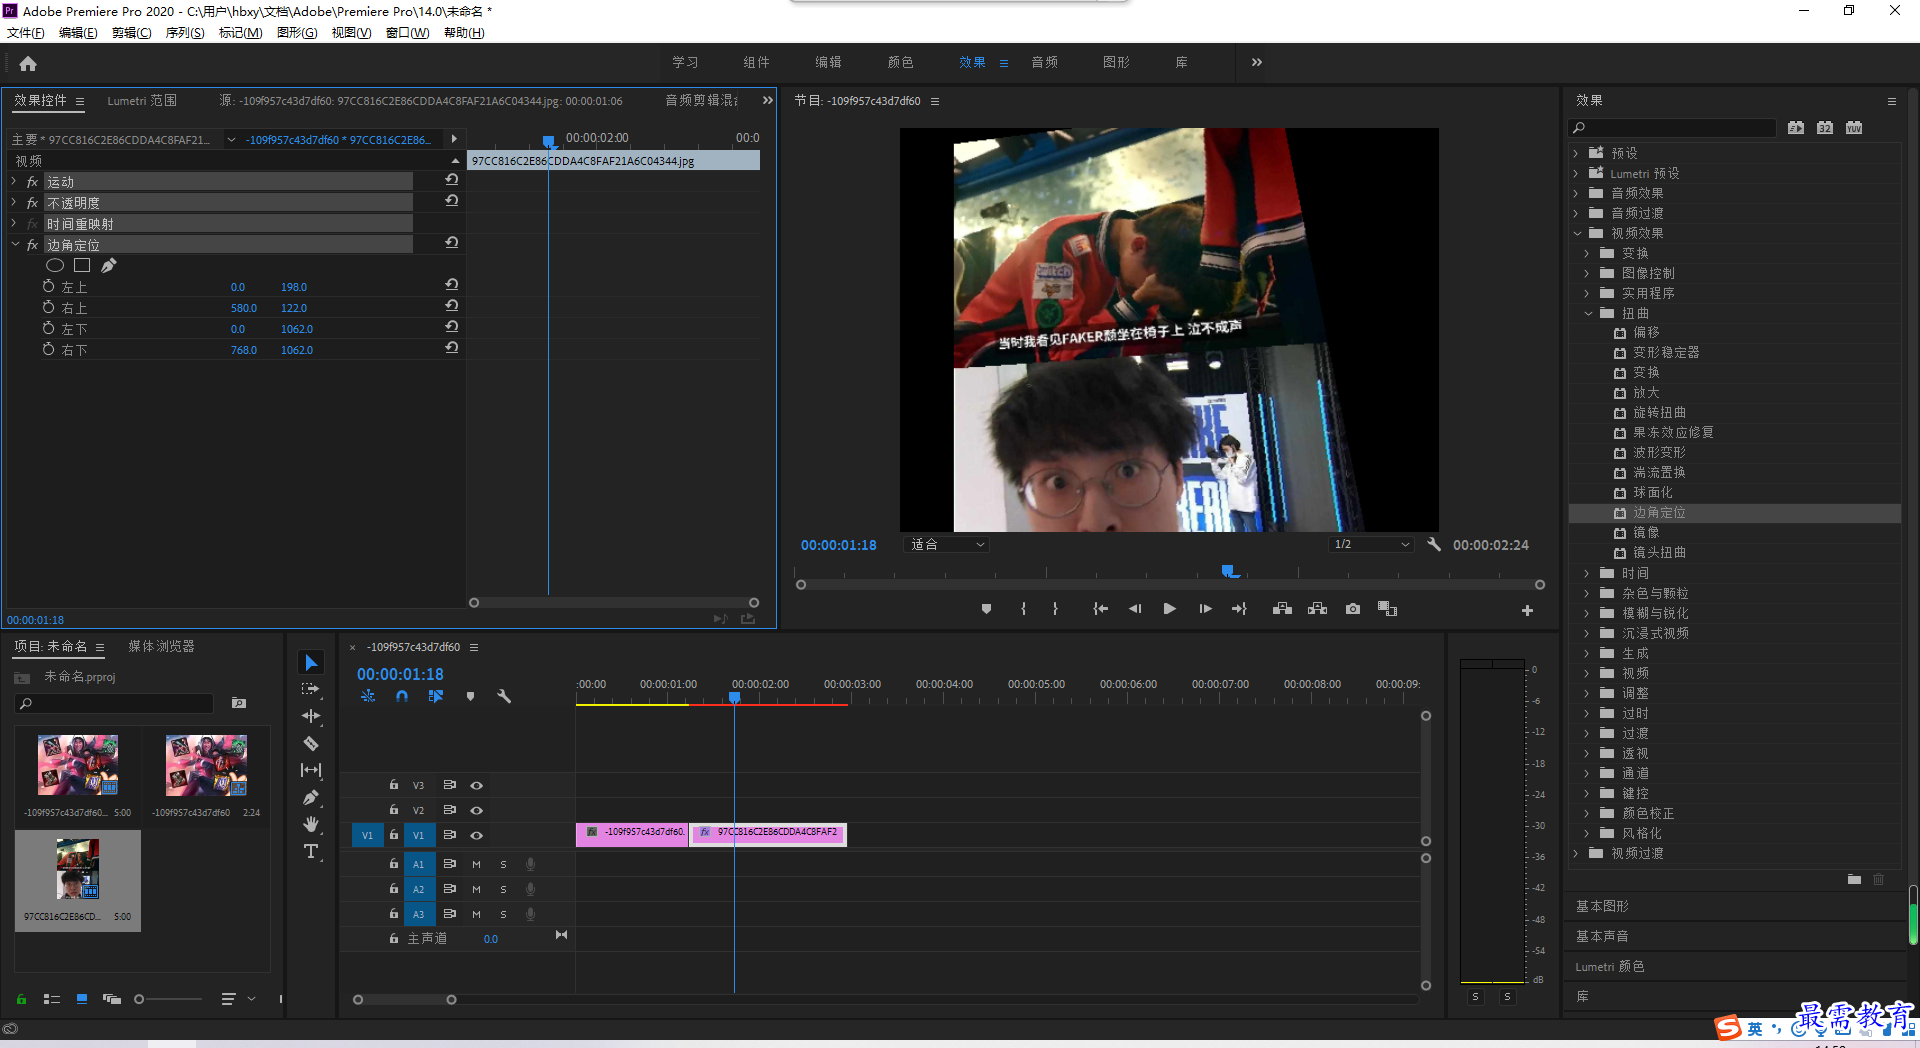Click the Effects search field

tap(1672, 127)
